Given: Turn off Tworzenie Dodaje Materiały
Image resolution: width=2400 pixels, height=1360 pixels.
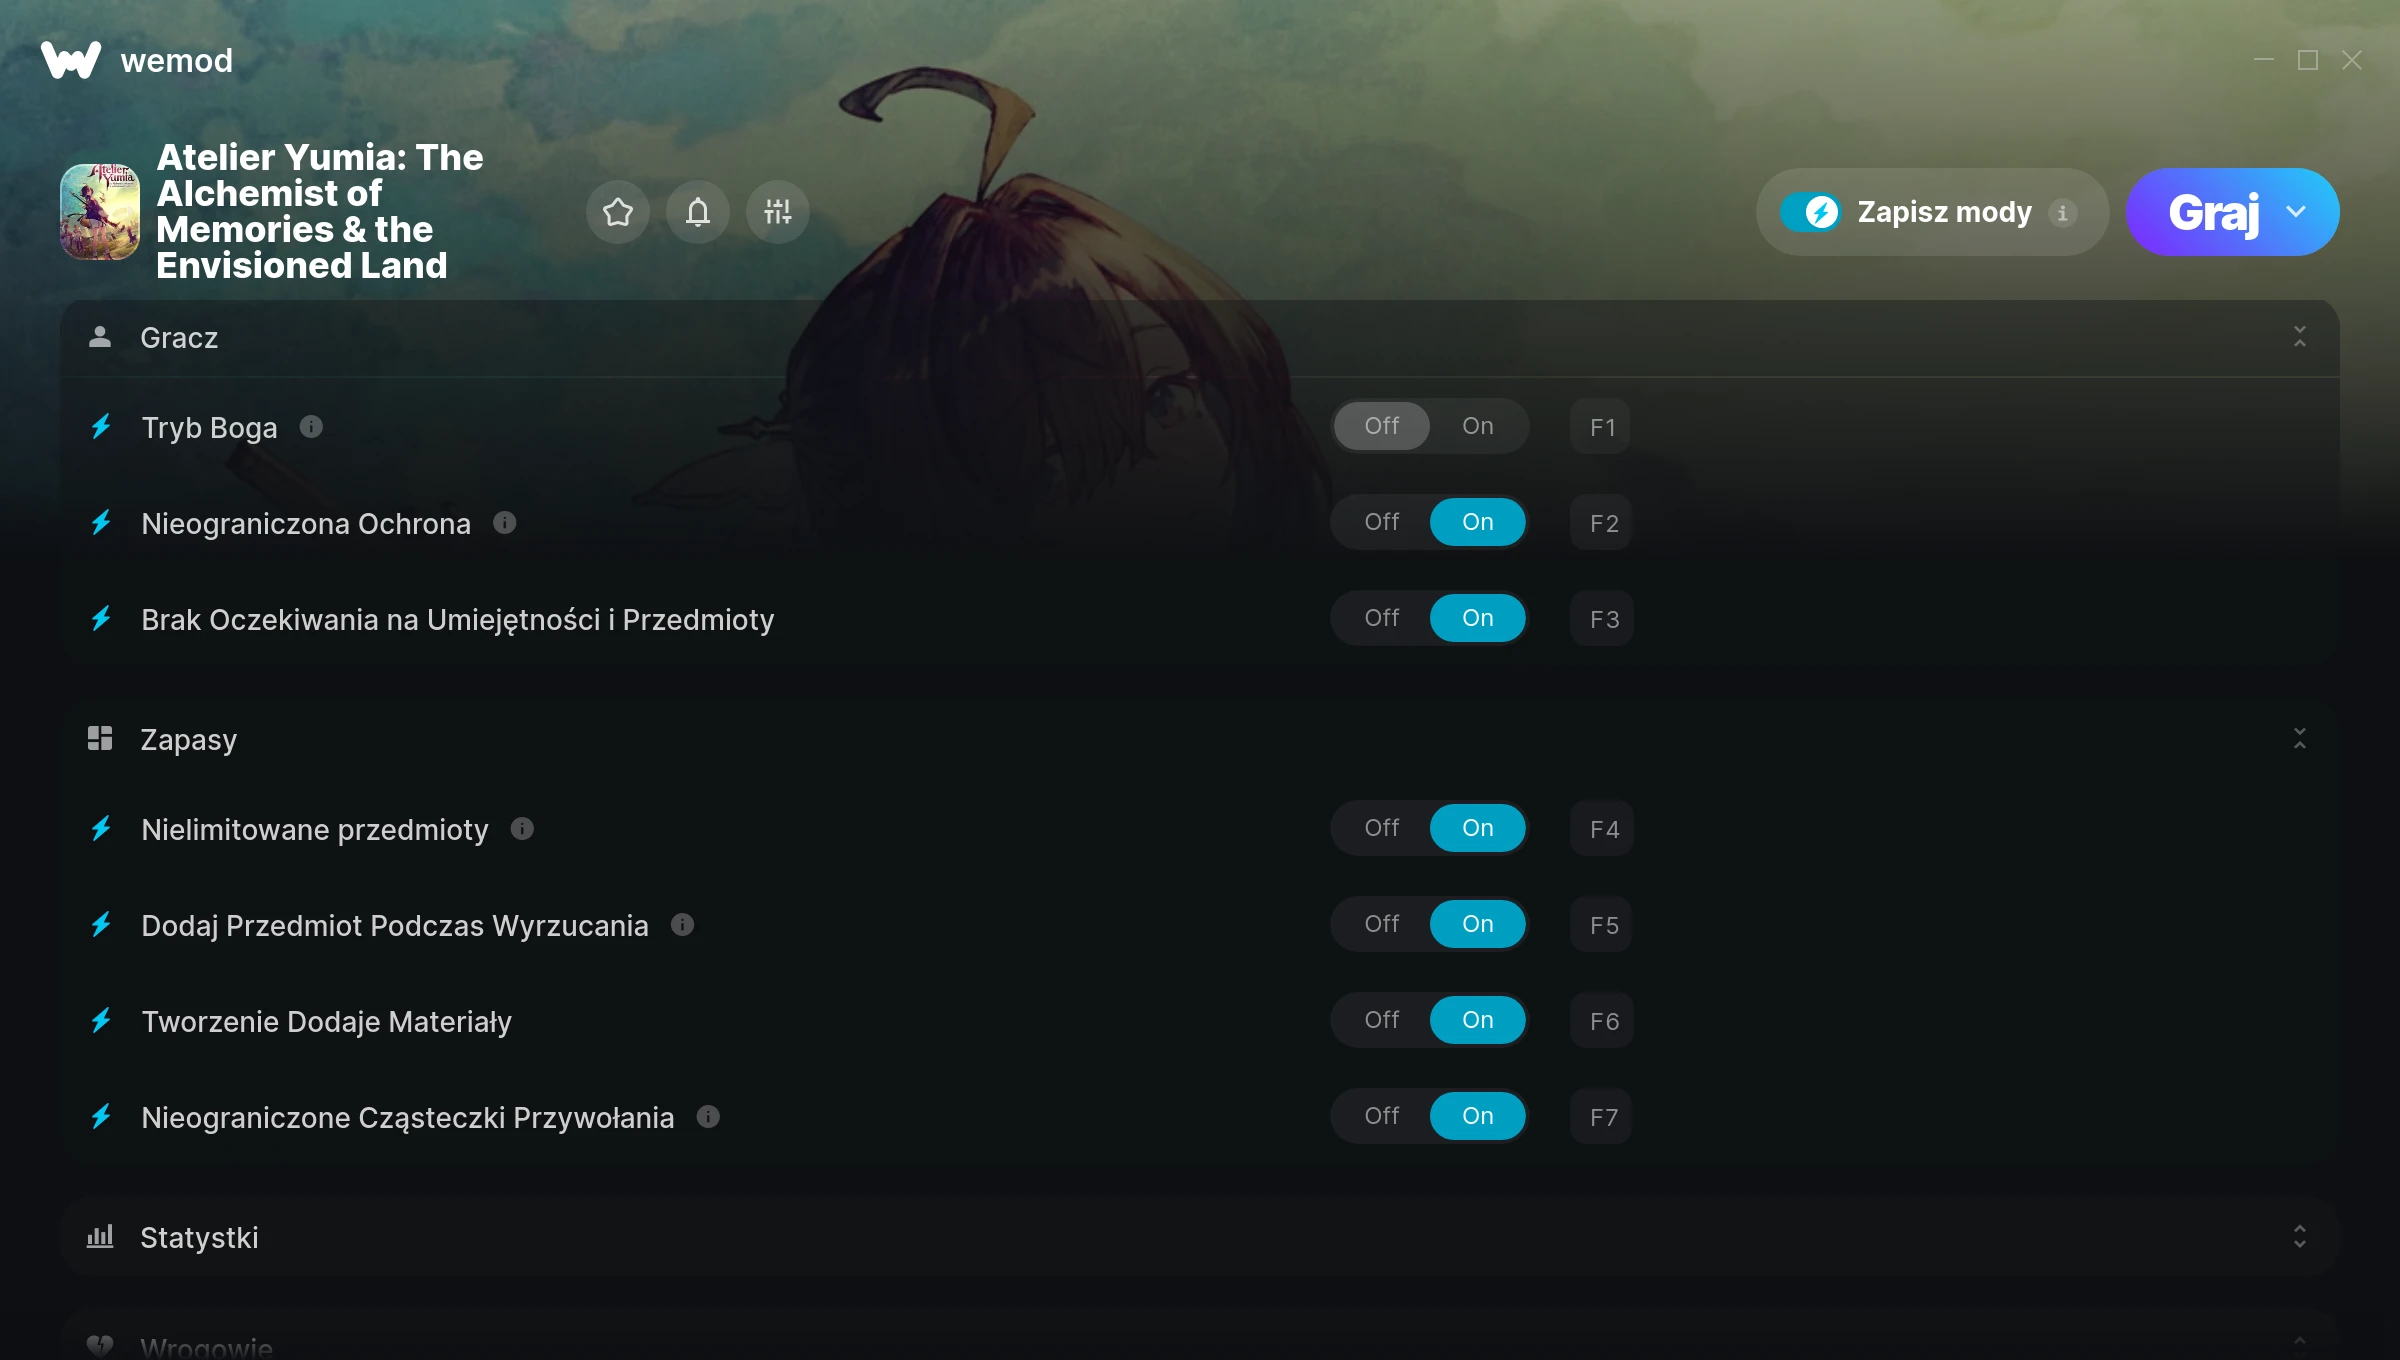Looking at the screenshot, I should pos(1382,1020).
